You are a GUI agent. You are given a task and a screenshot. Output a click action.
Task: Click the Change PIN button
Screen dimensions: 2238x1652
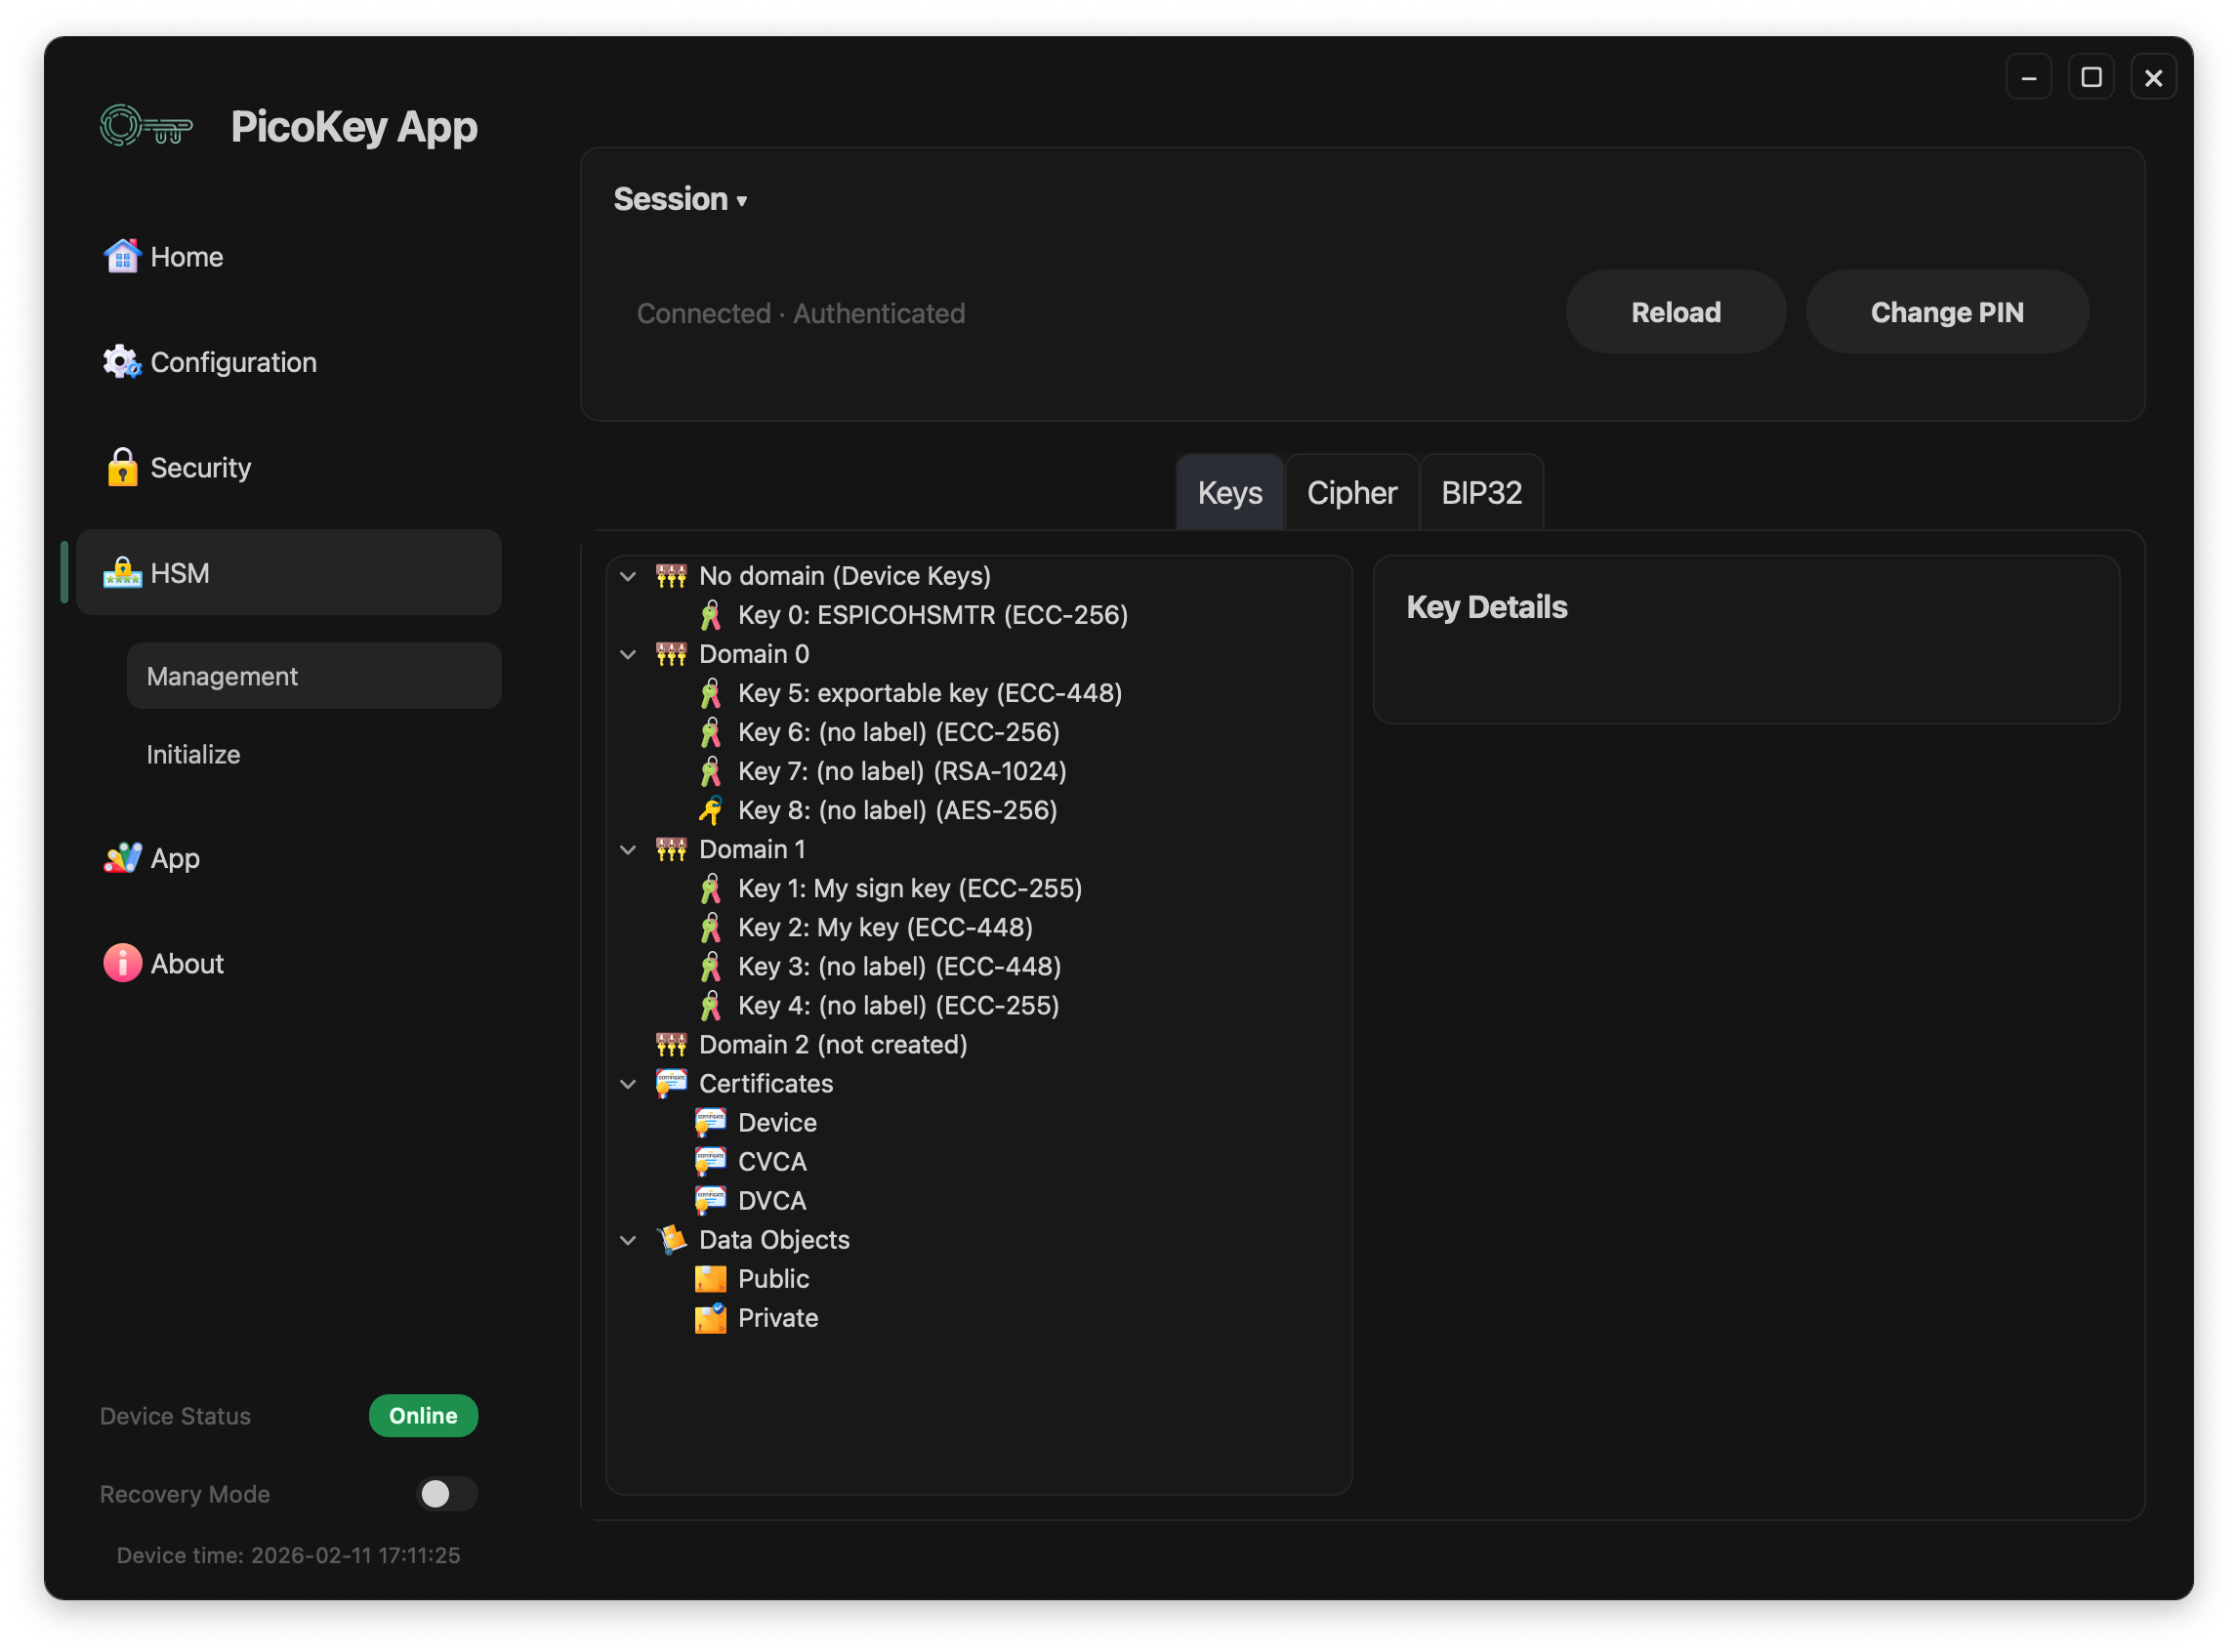click(1946, 312)
